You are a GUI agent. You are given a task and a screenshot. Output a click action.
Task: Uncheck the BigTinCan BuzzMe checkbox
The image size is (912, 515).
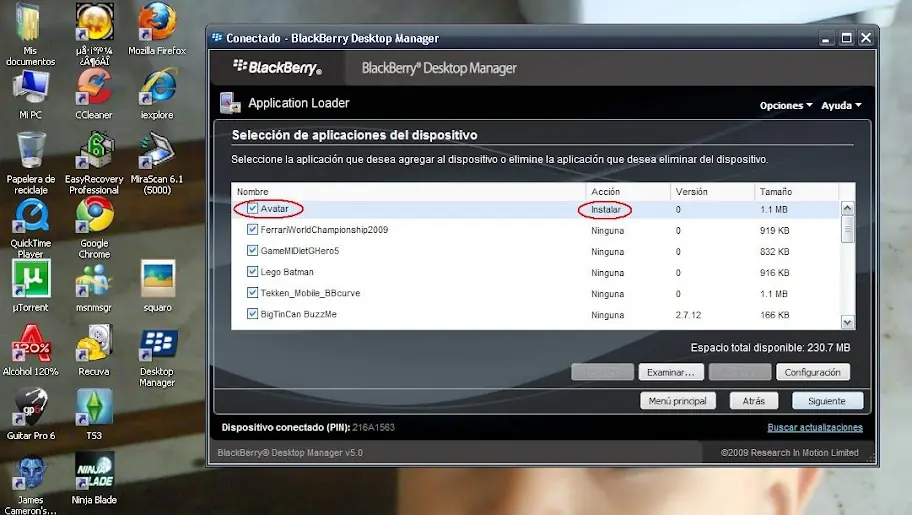[252, 314]
